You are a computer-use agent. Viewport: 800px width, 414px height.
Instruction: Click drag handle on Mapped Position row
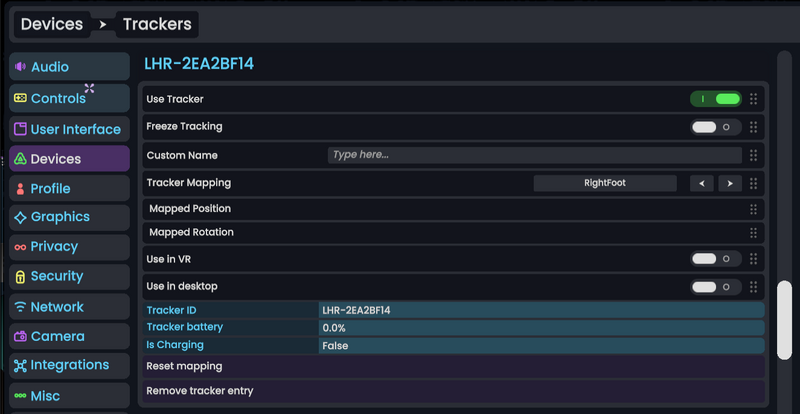click(x=754, y=209)
